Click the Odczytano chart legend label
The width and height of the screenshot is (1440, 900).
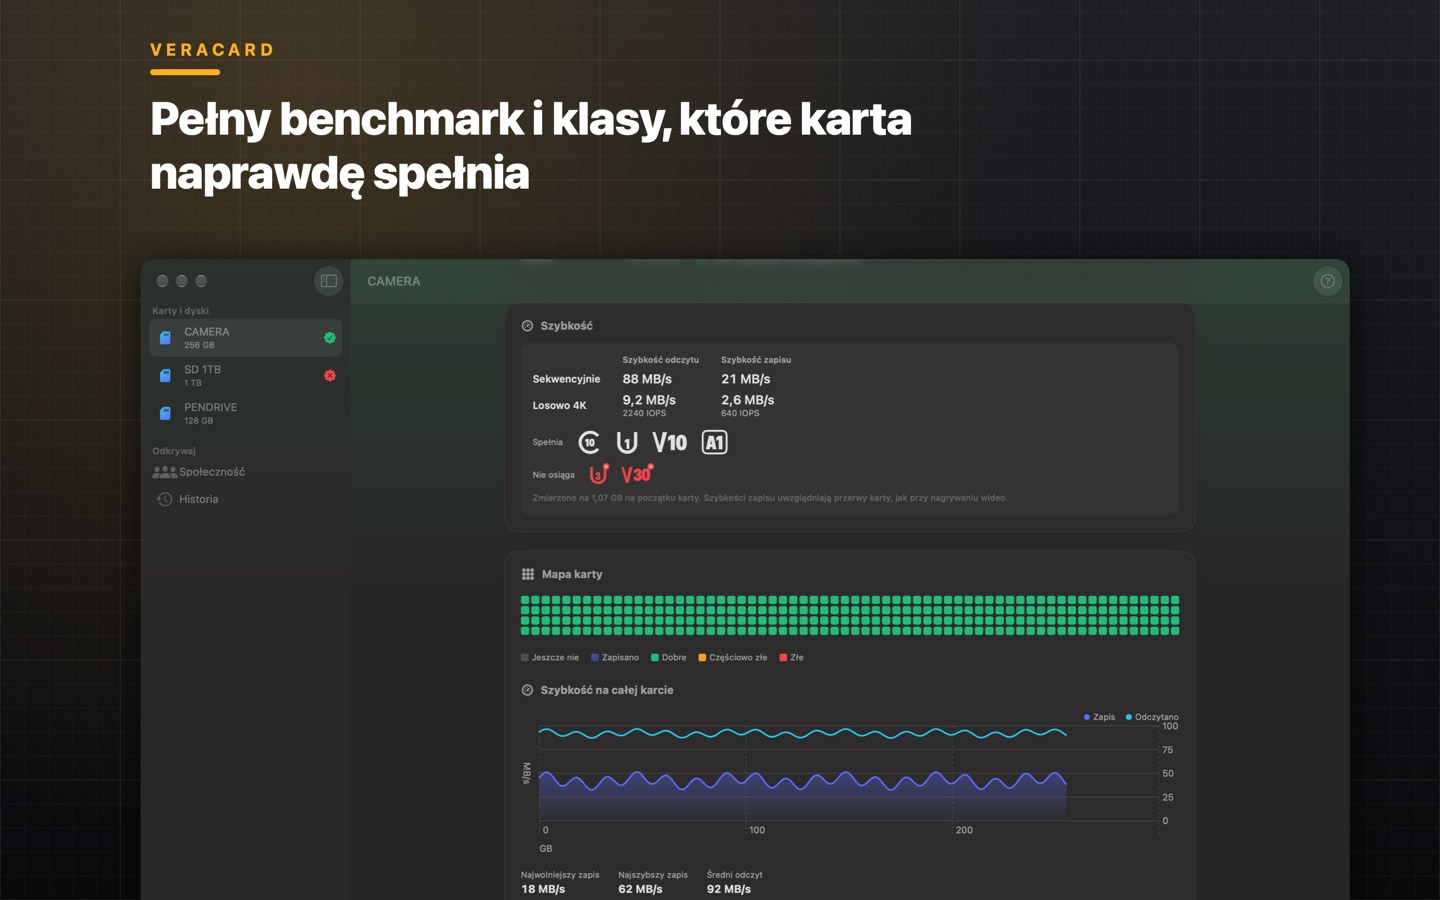pos(1156,717)
